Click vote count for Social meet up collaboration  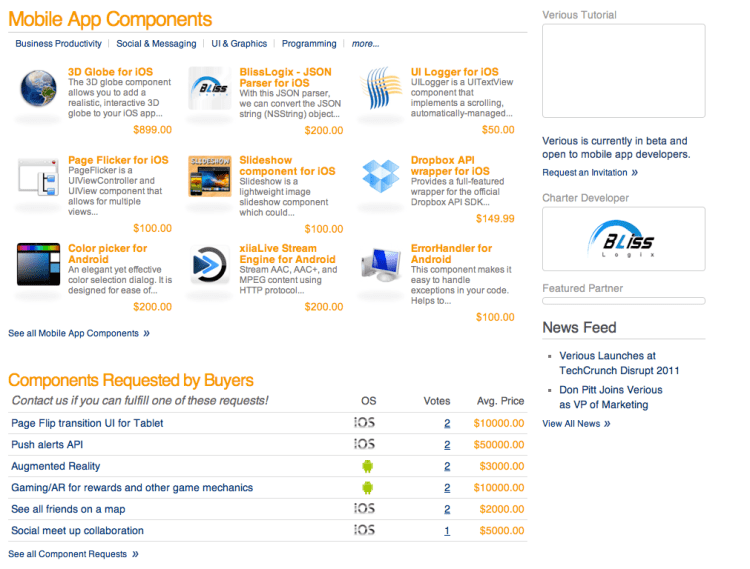[x=447, y=531]
